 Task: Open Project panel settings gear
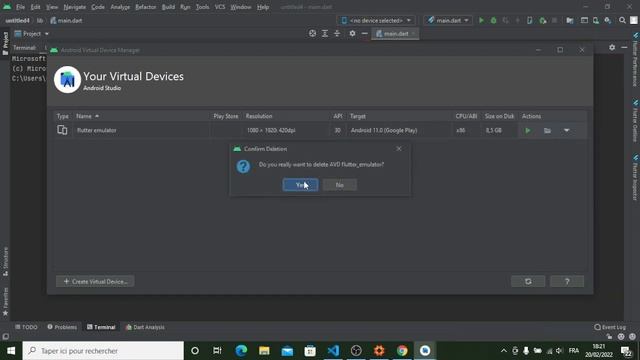pyautogui.click(x=352, y=33)
